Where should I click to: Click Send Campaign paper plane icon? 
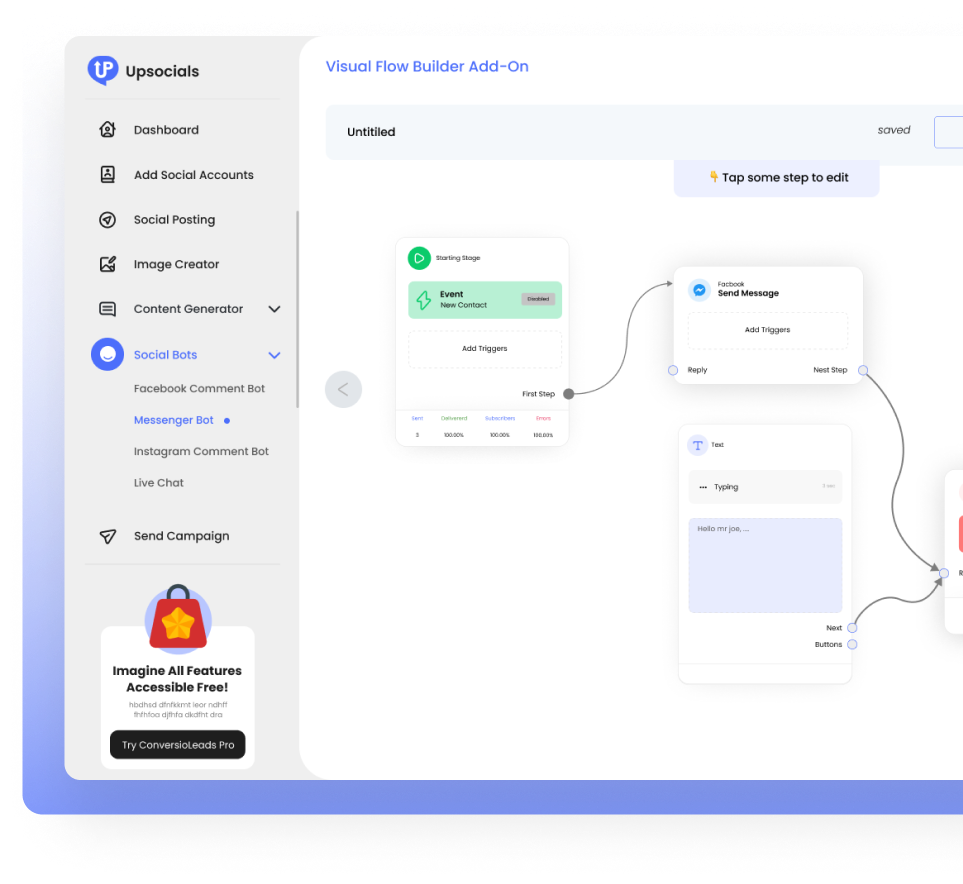click(x=107, y=536)
